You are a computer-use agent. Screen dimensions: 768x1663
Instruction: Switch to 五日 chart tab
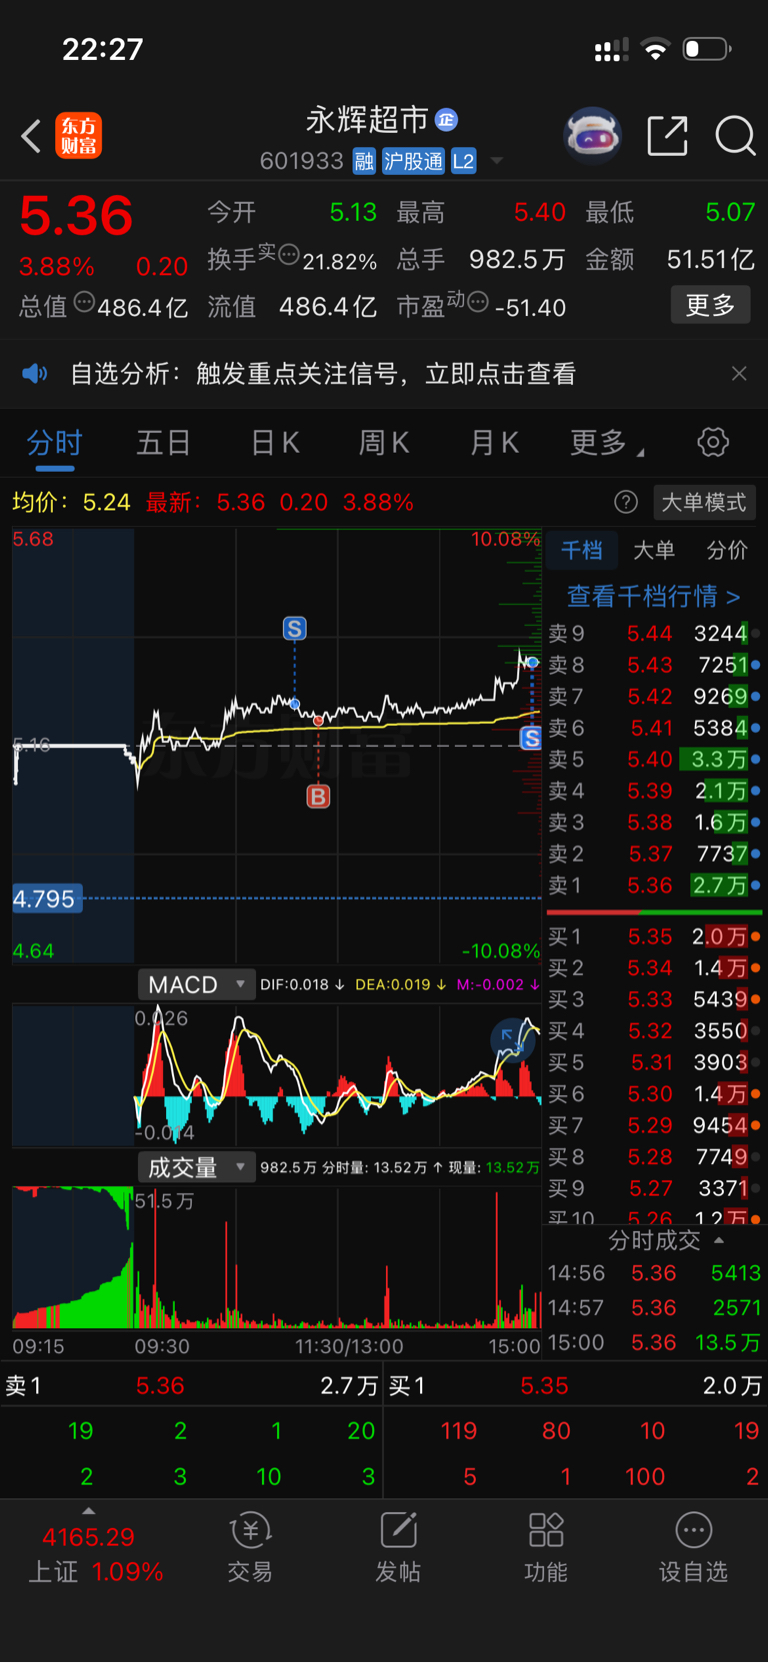163,443
